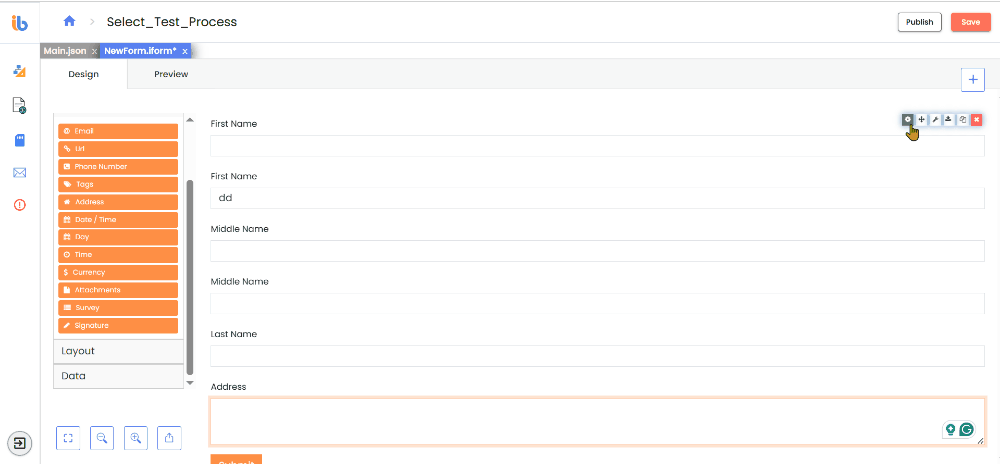This screenshot has width=1000, height=464.
Task: Toggle fullscreen fit view icon
Action: coord(68,438)
